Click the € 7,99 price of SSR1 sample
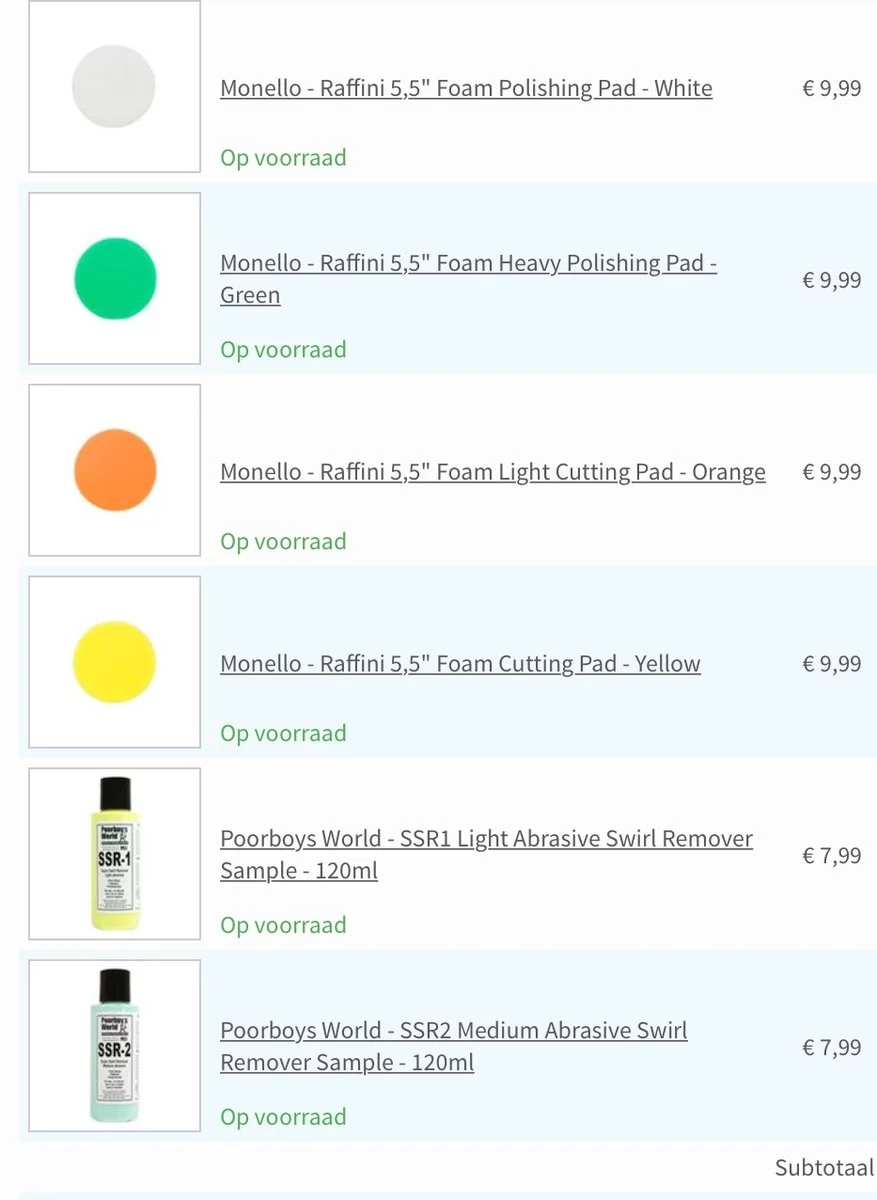 tap(831, 856)
